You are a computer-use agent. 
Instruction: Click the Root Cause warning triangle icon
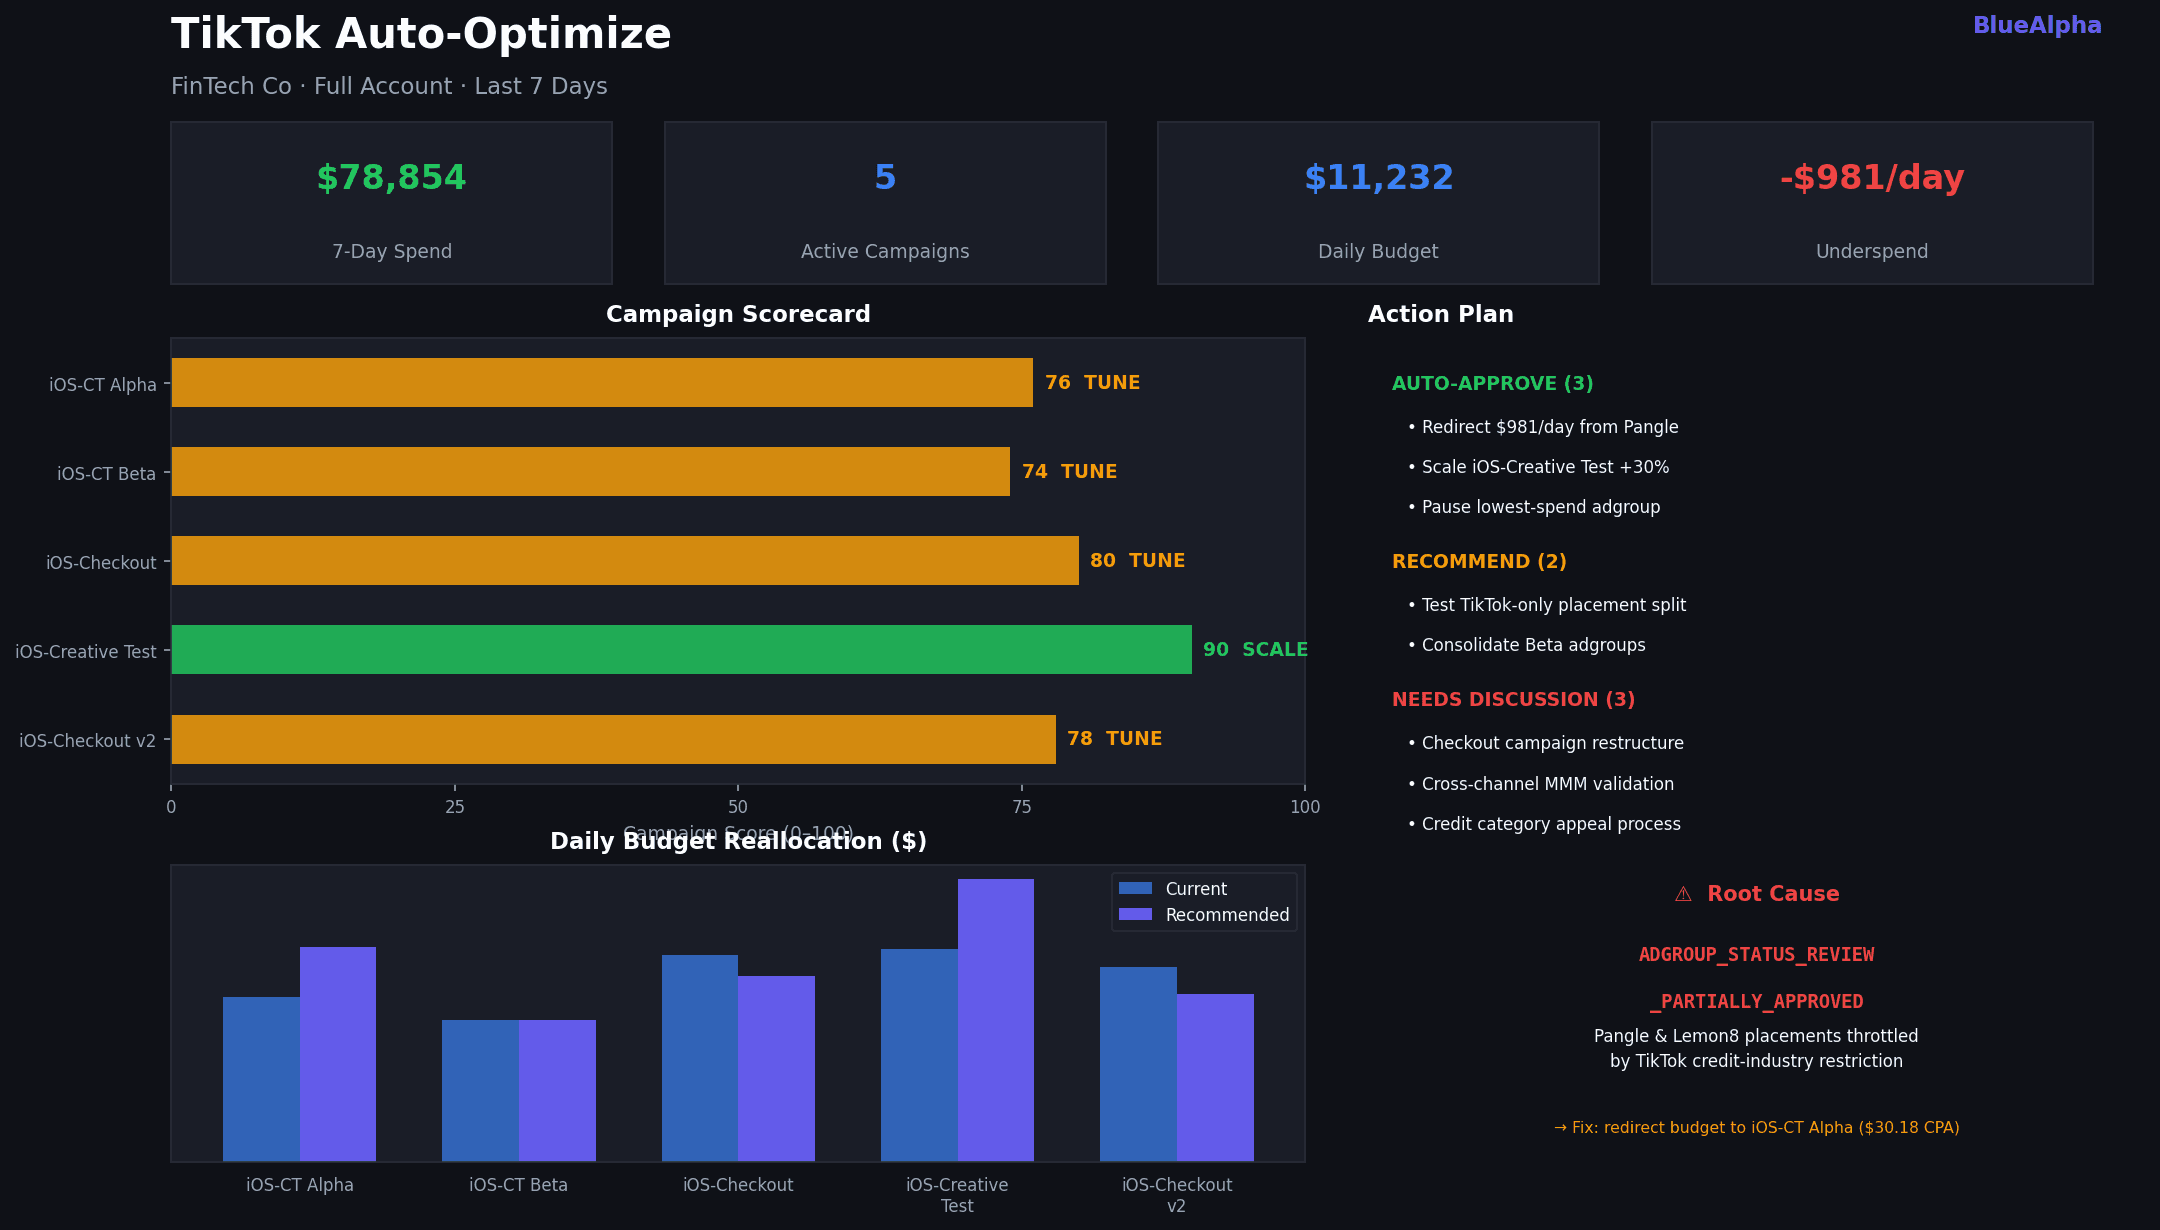point(1683,894)
